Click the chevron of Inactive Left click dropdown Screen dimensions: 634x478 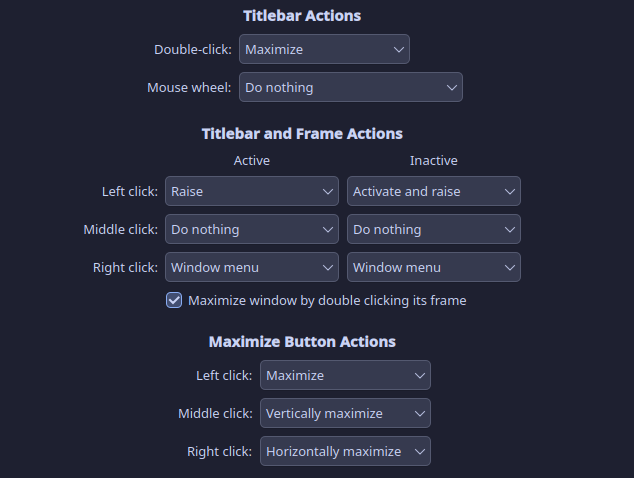510,191
